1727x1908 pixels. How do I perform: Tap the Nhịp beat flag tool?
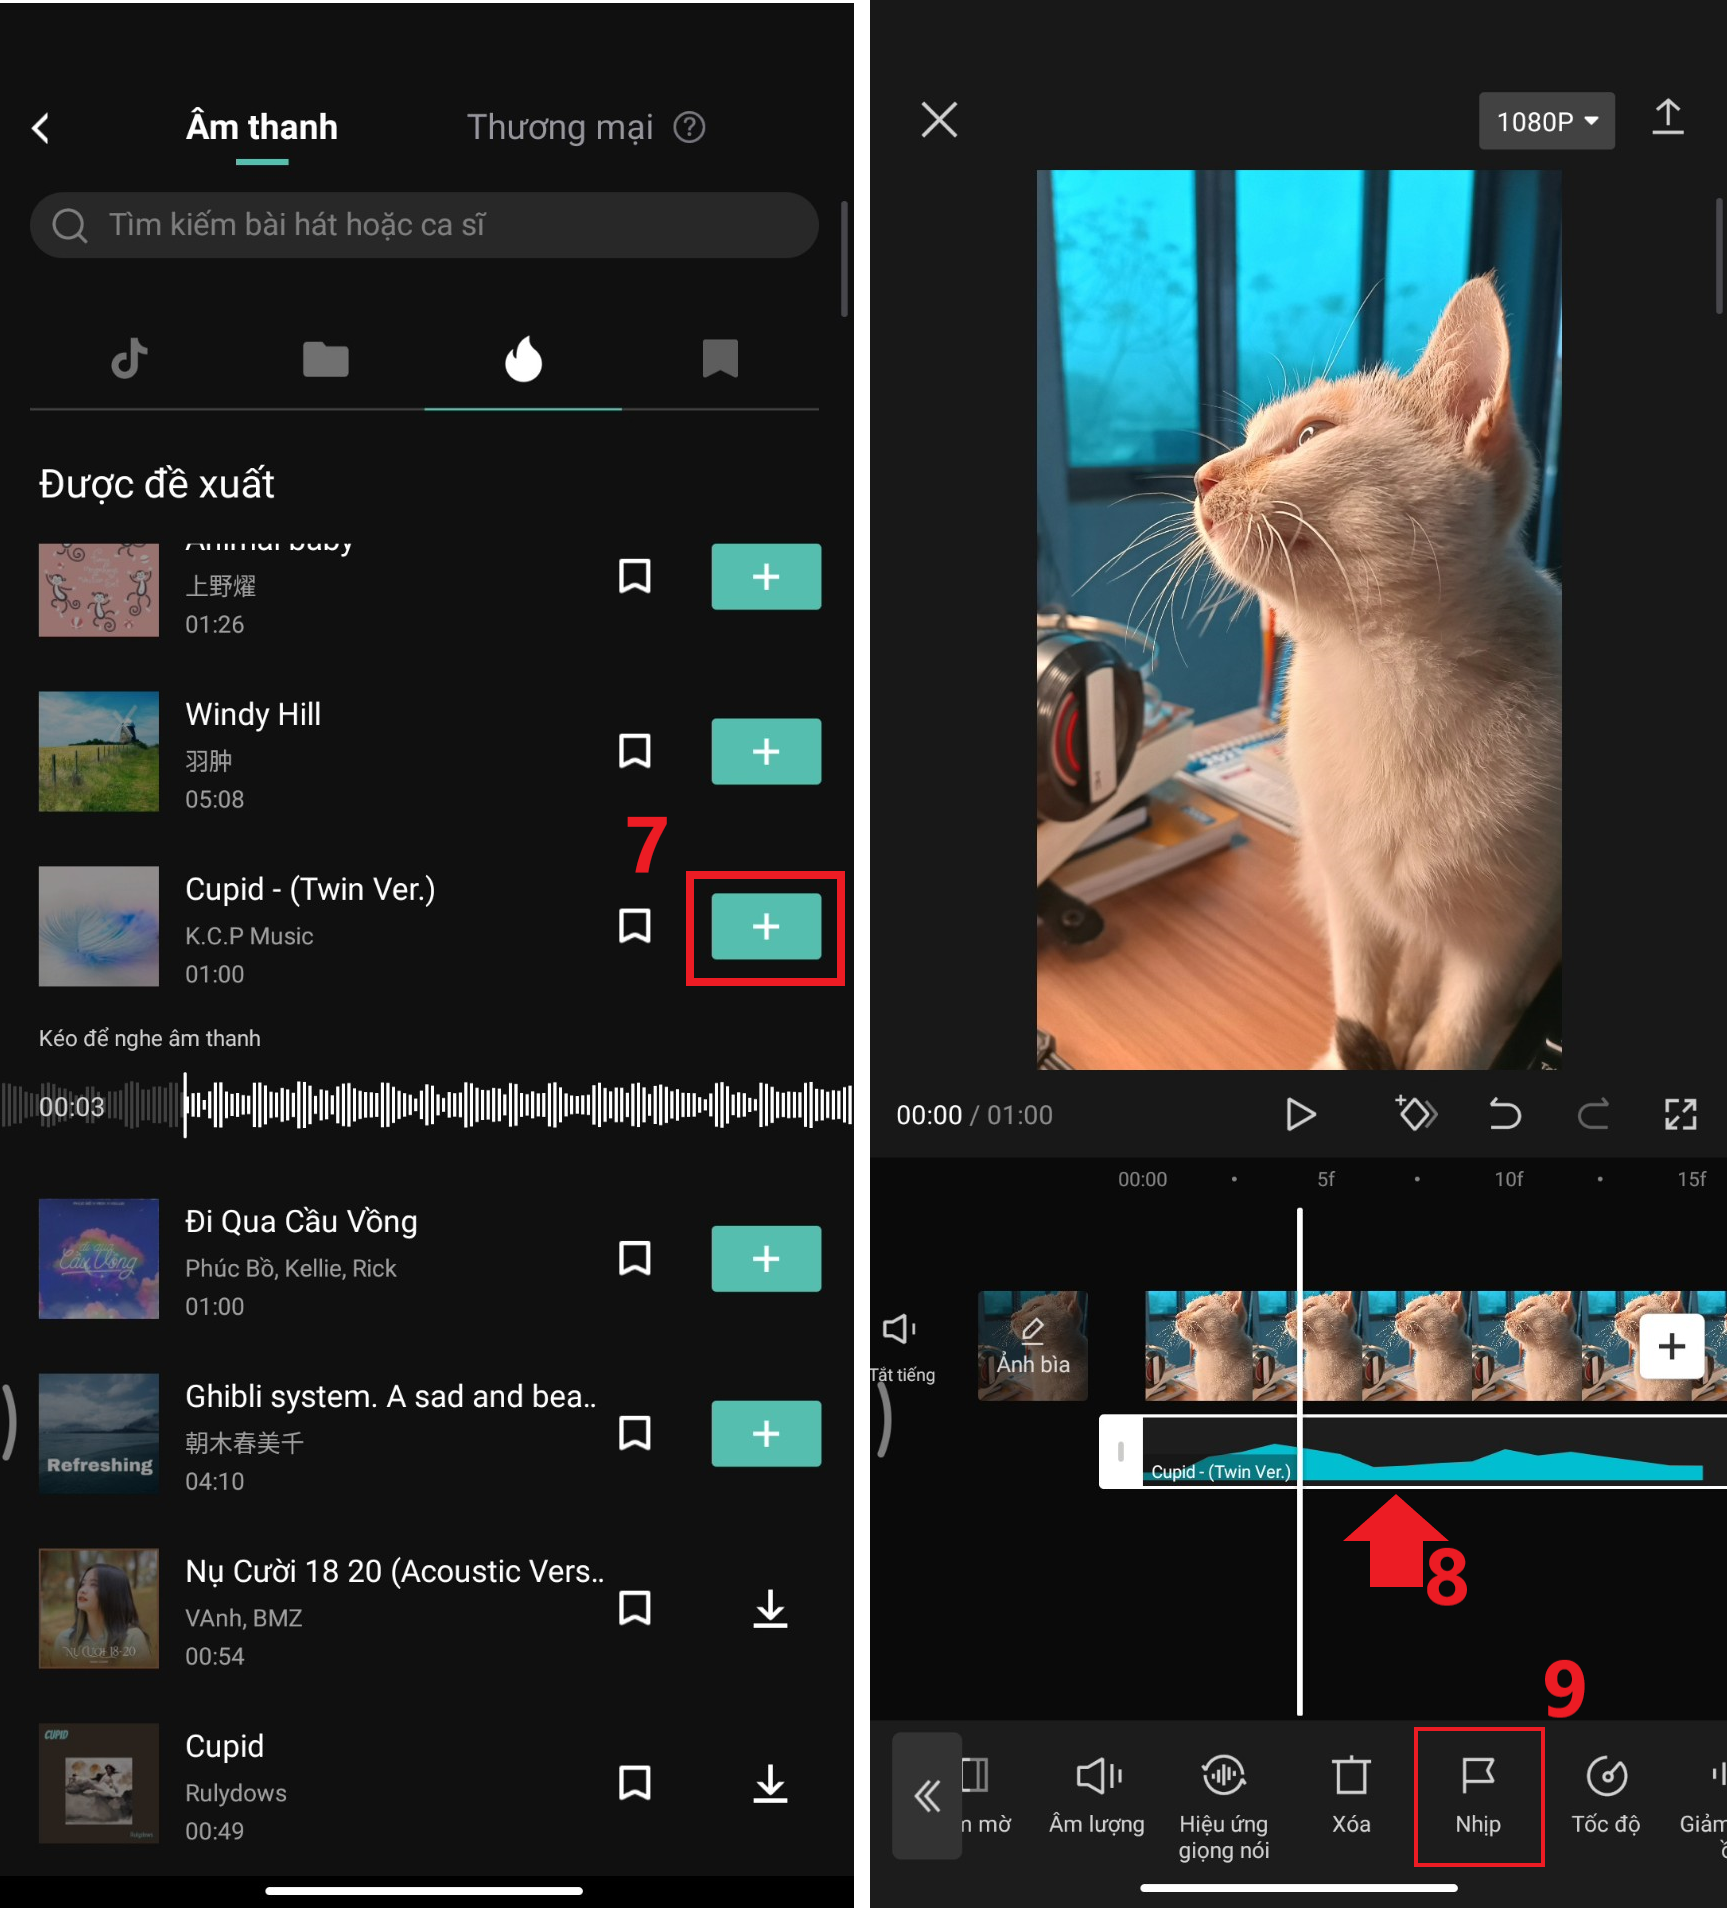coord(1477,1795)
